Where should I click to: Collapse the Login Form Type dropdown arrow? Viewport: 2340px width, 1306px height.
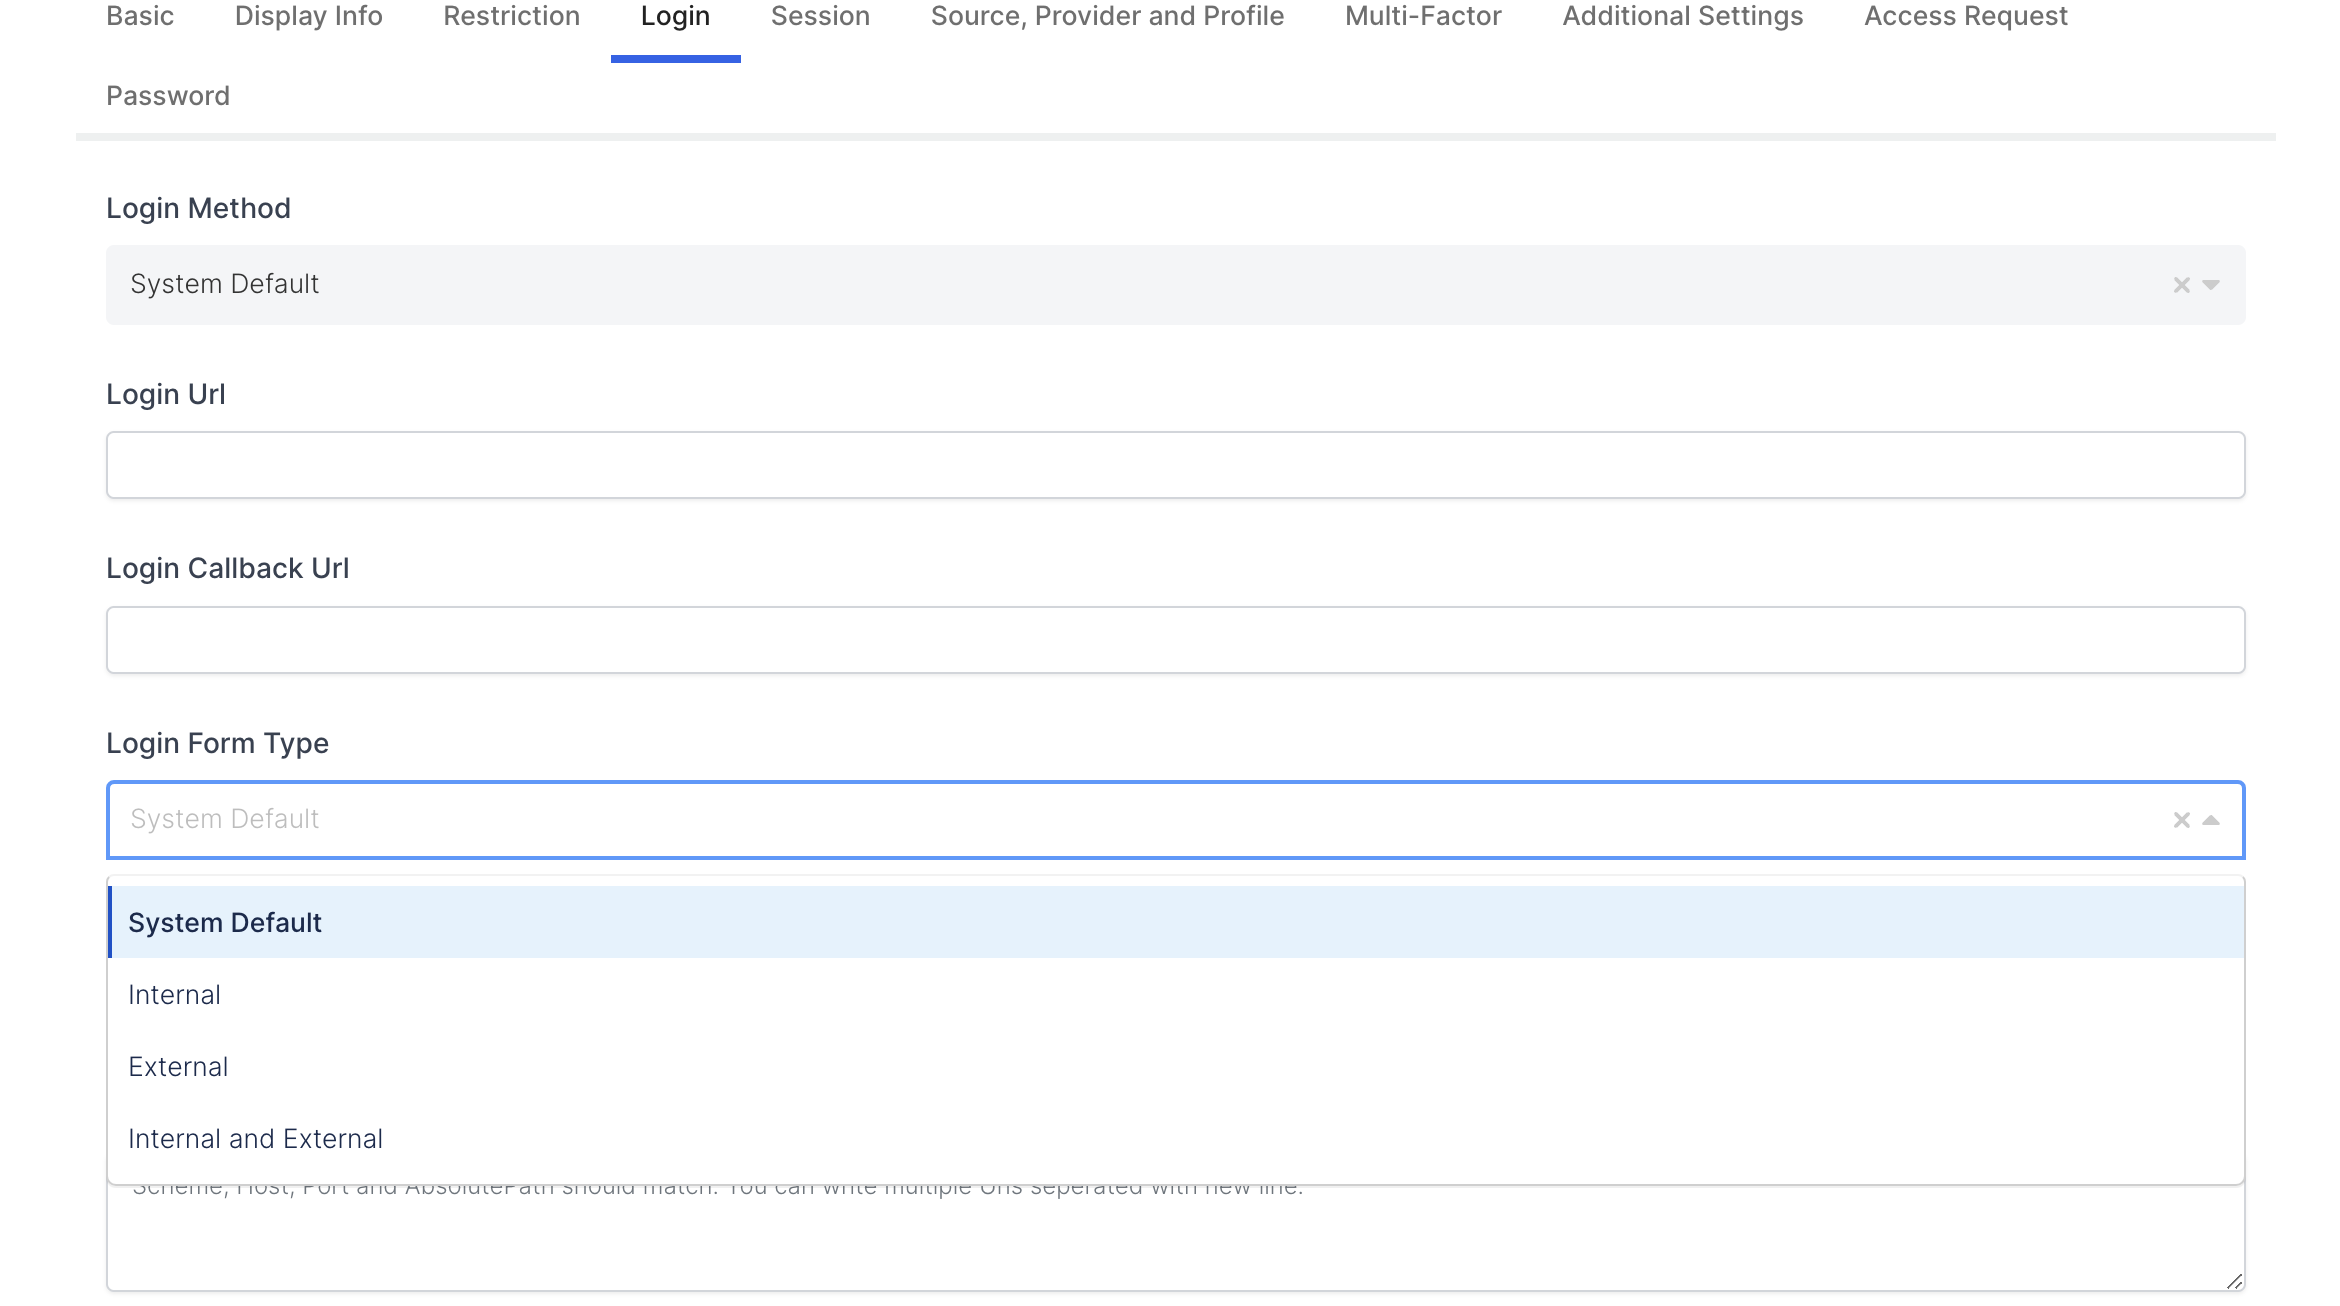2211,820
